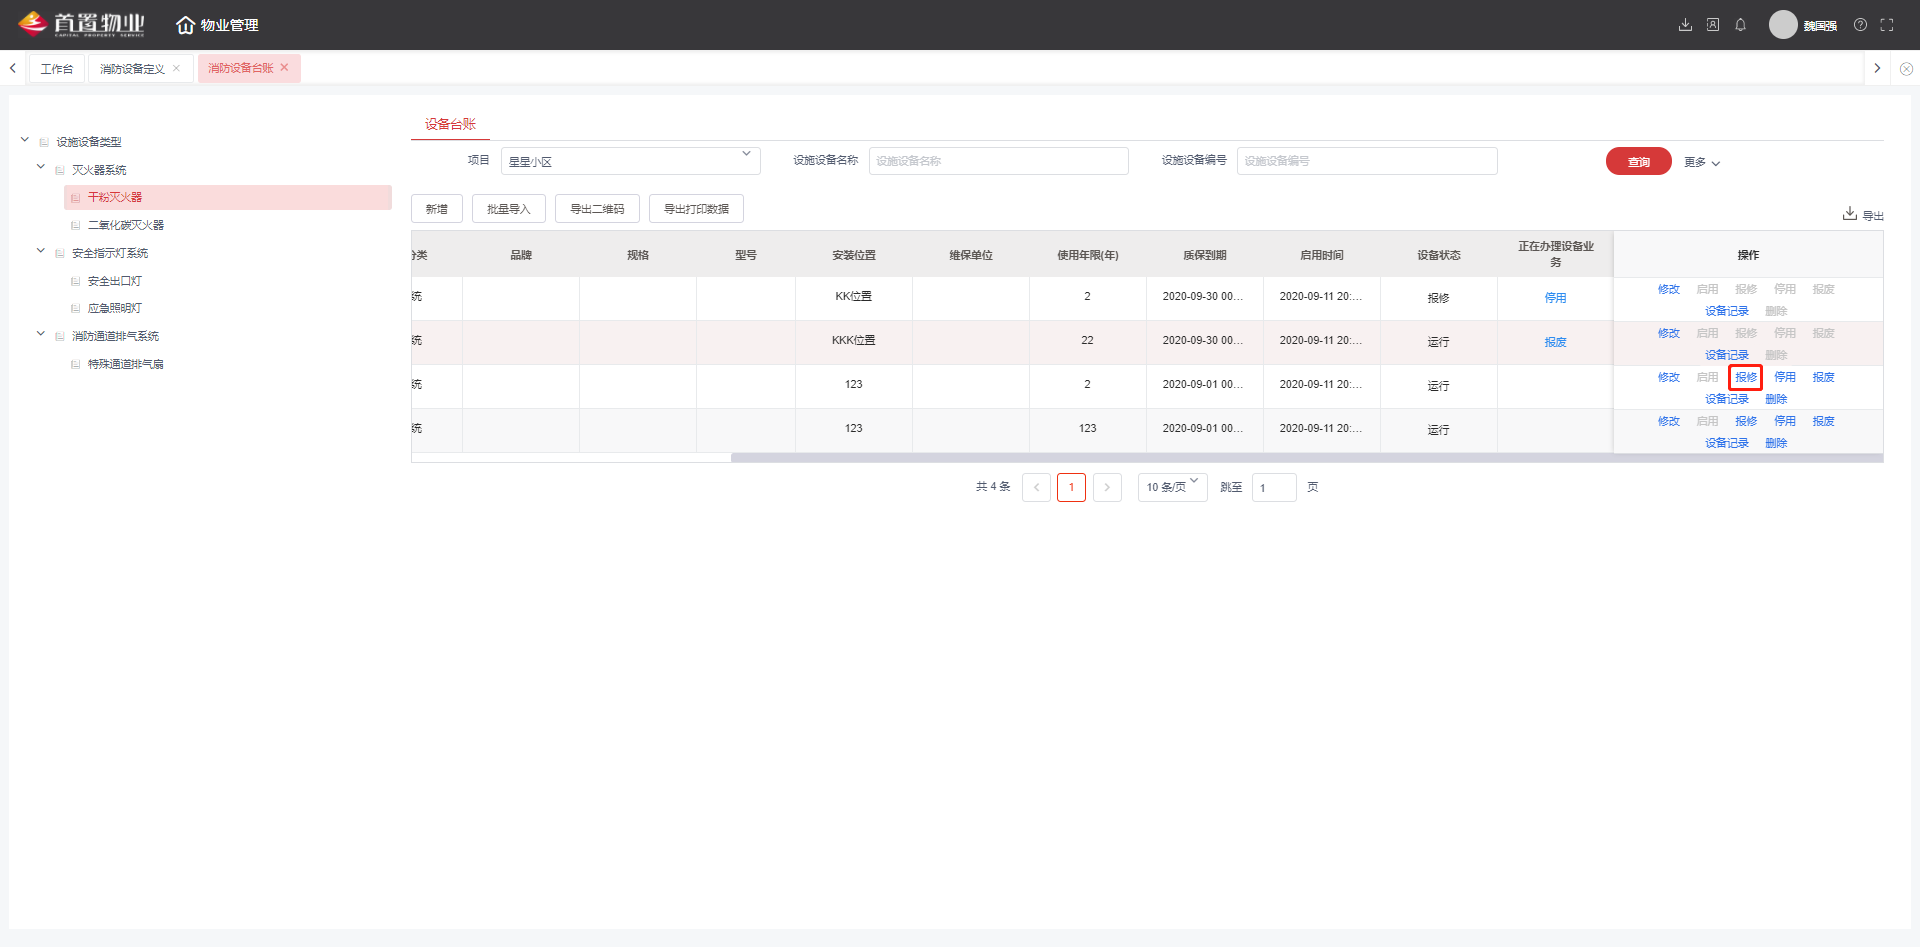Focus the 设施设备名称 input field
The image size is (1920, 947).
click(998, 161)
